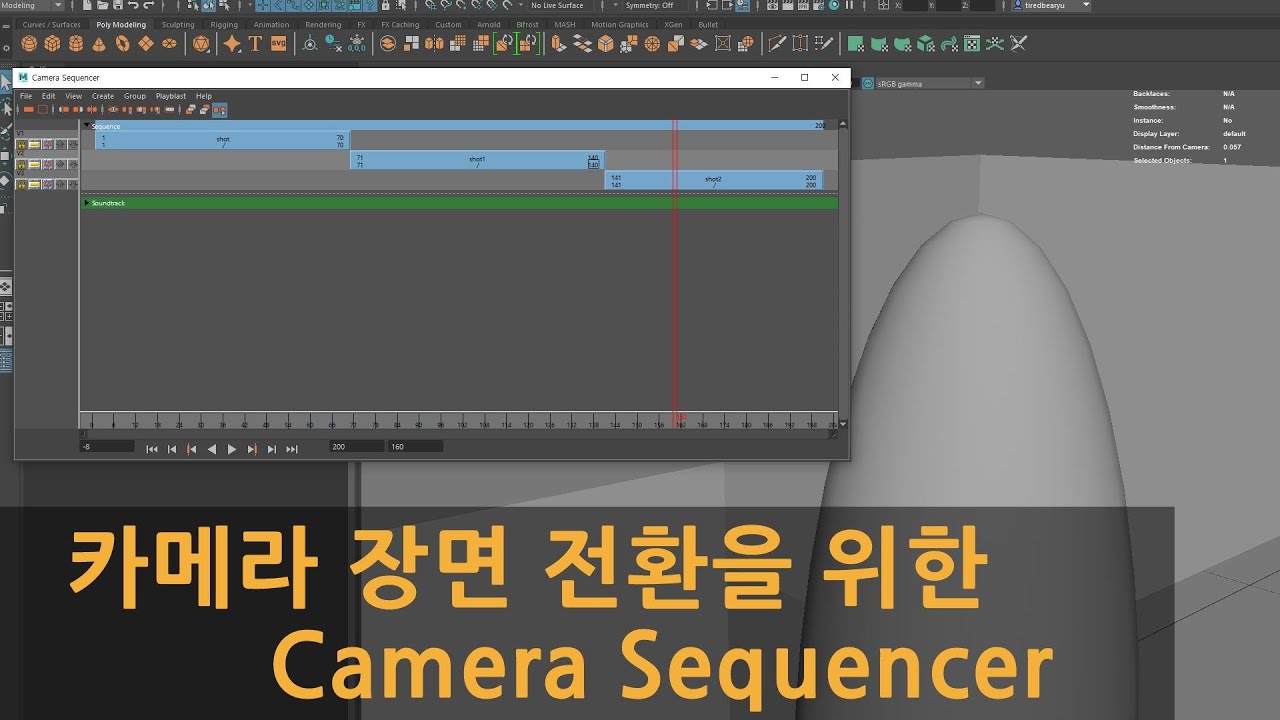
Task: Click the Redo arrow in status line
Action: (148, 5)
